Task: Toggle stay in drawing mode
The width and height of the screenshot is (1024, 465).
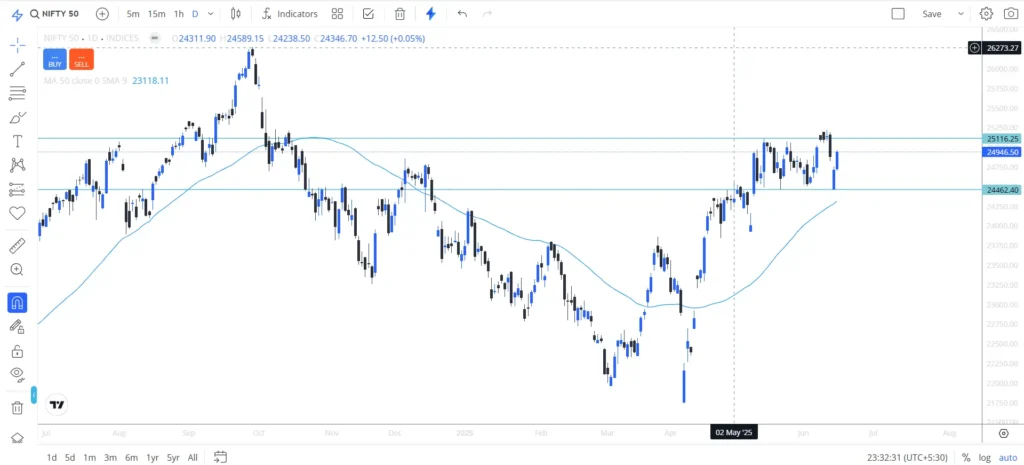Action: [x=18, y=327]
